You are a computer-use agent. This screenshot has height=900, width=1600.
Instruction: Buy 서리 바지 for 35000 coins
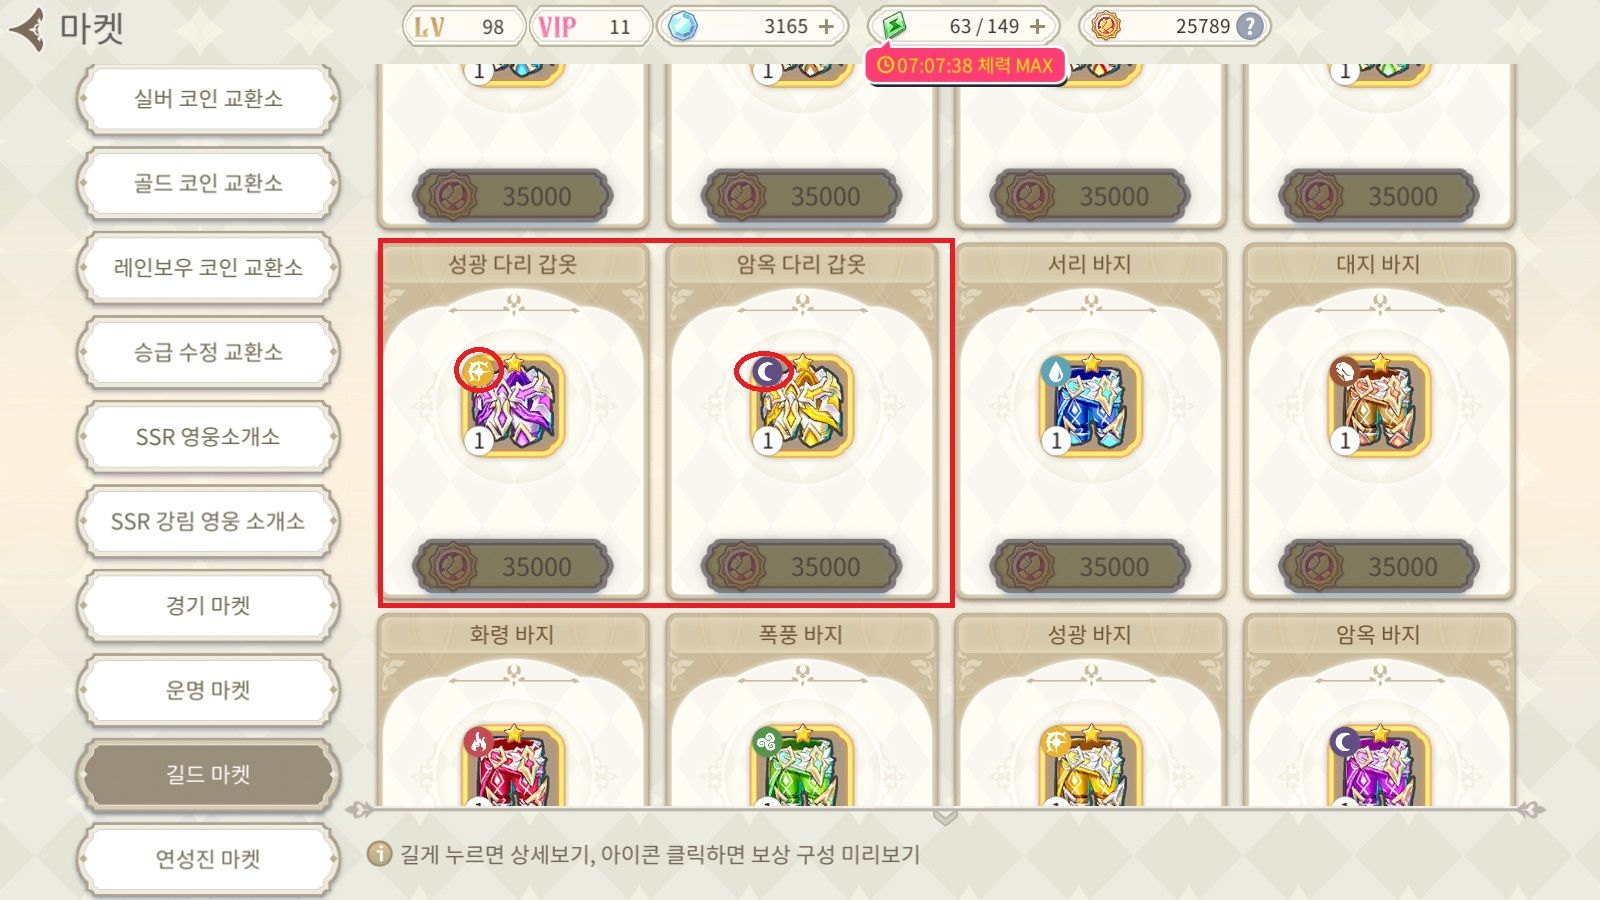click(1090, 566)
